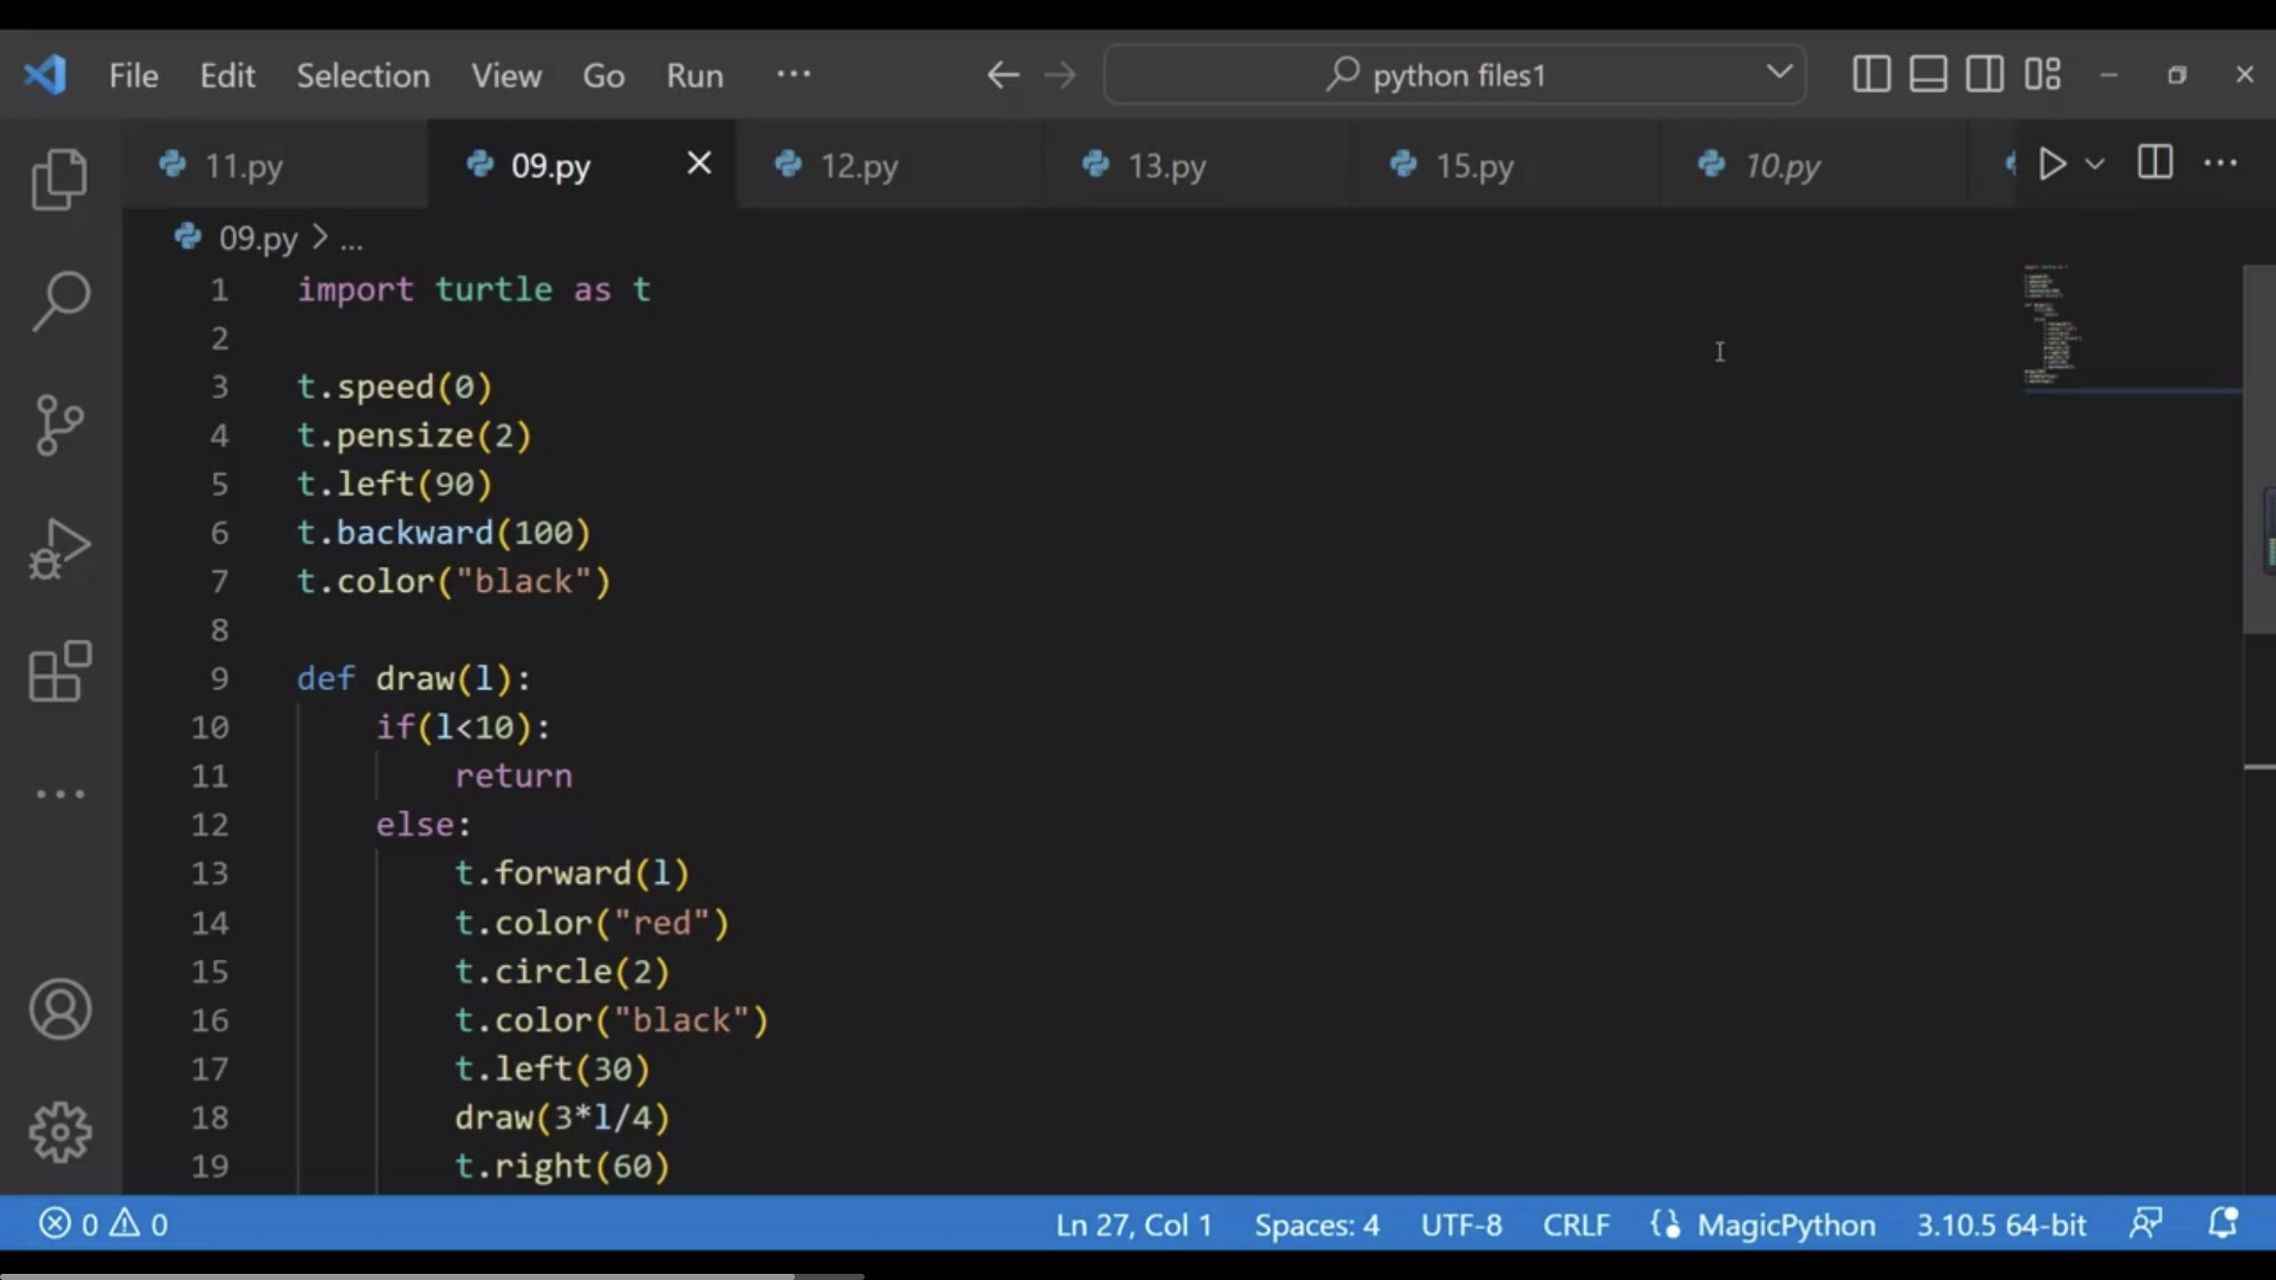
Task: Change indentation via Spaces: 4
Action: click(1317, 1225)
